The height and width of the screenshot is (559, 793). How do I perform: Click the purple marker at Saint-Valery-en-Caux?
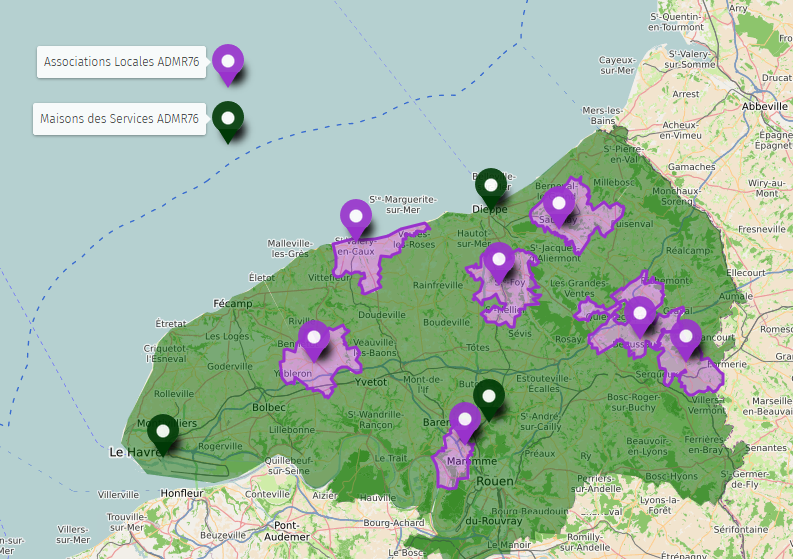(355, 218)
